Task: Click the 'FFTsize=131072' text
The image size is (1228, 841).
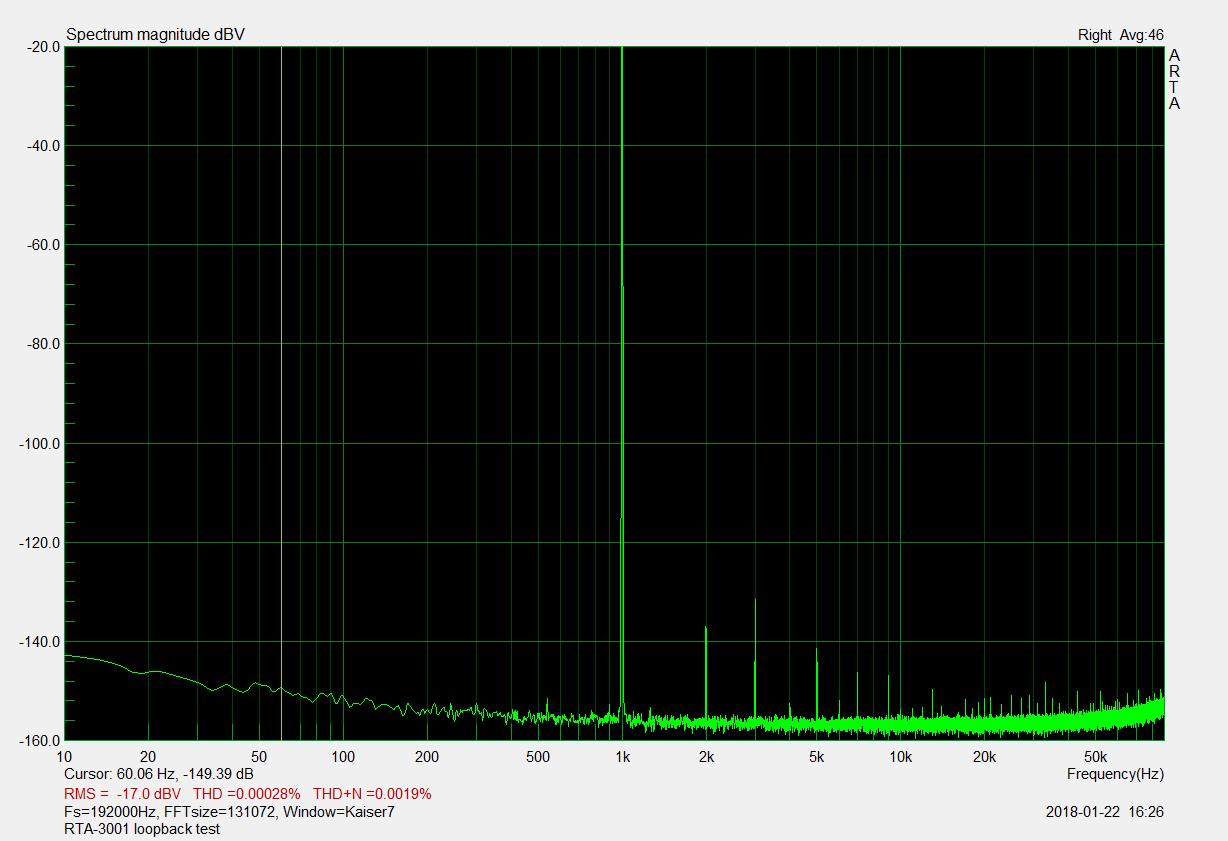Action: 219,812
